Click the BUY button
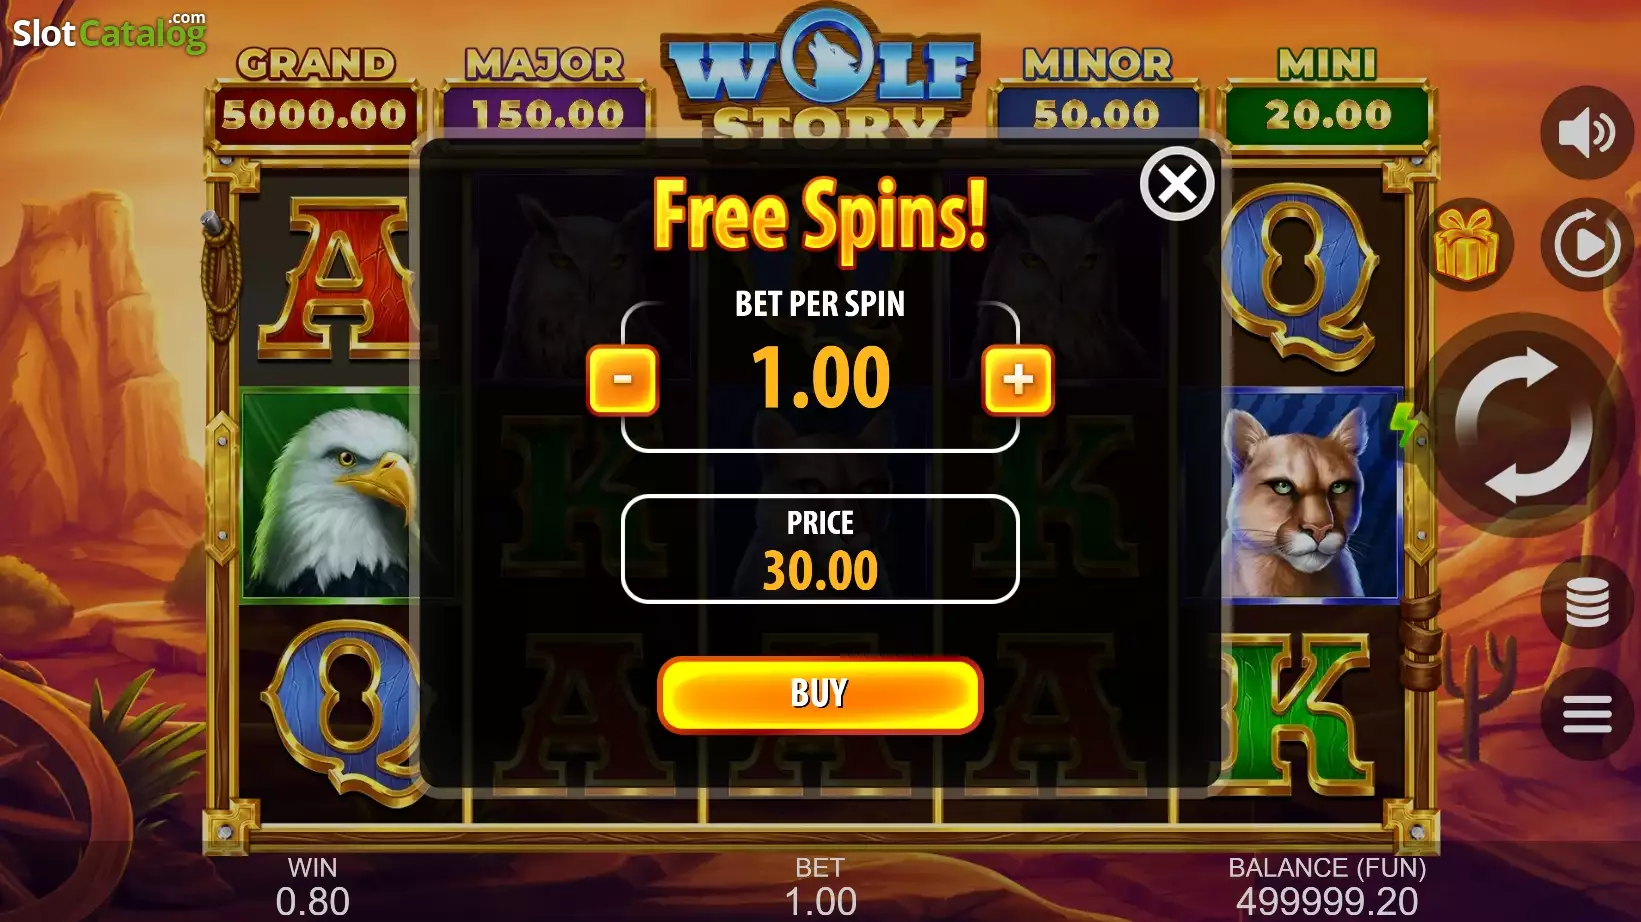Image resolution: width=1641 pixels, height=922 pixels. click(820, 694)
